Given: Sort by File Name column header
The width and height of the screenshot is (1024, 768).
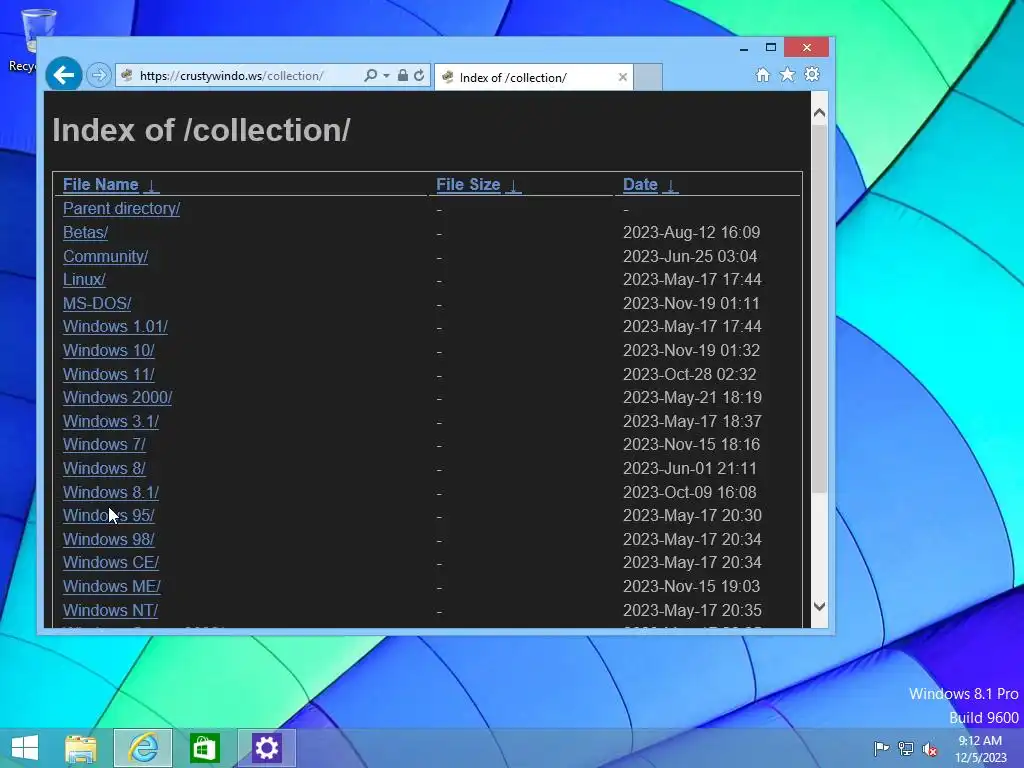Looking at the screenshot, I should pyautogui.click(x=101, y=185).
